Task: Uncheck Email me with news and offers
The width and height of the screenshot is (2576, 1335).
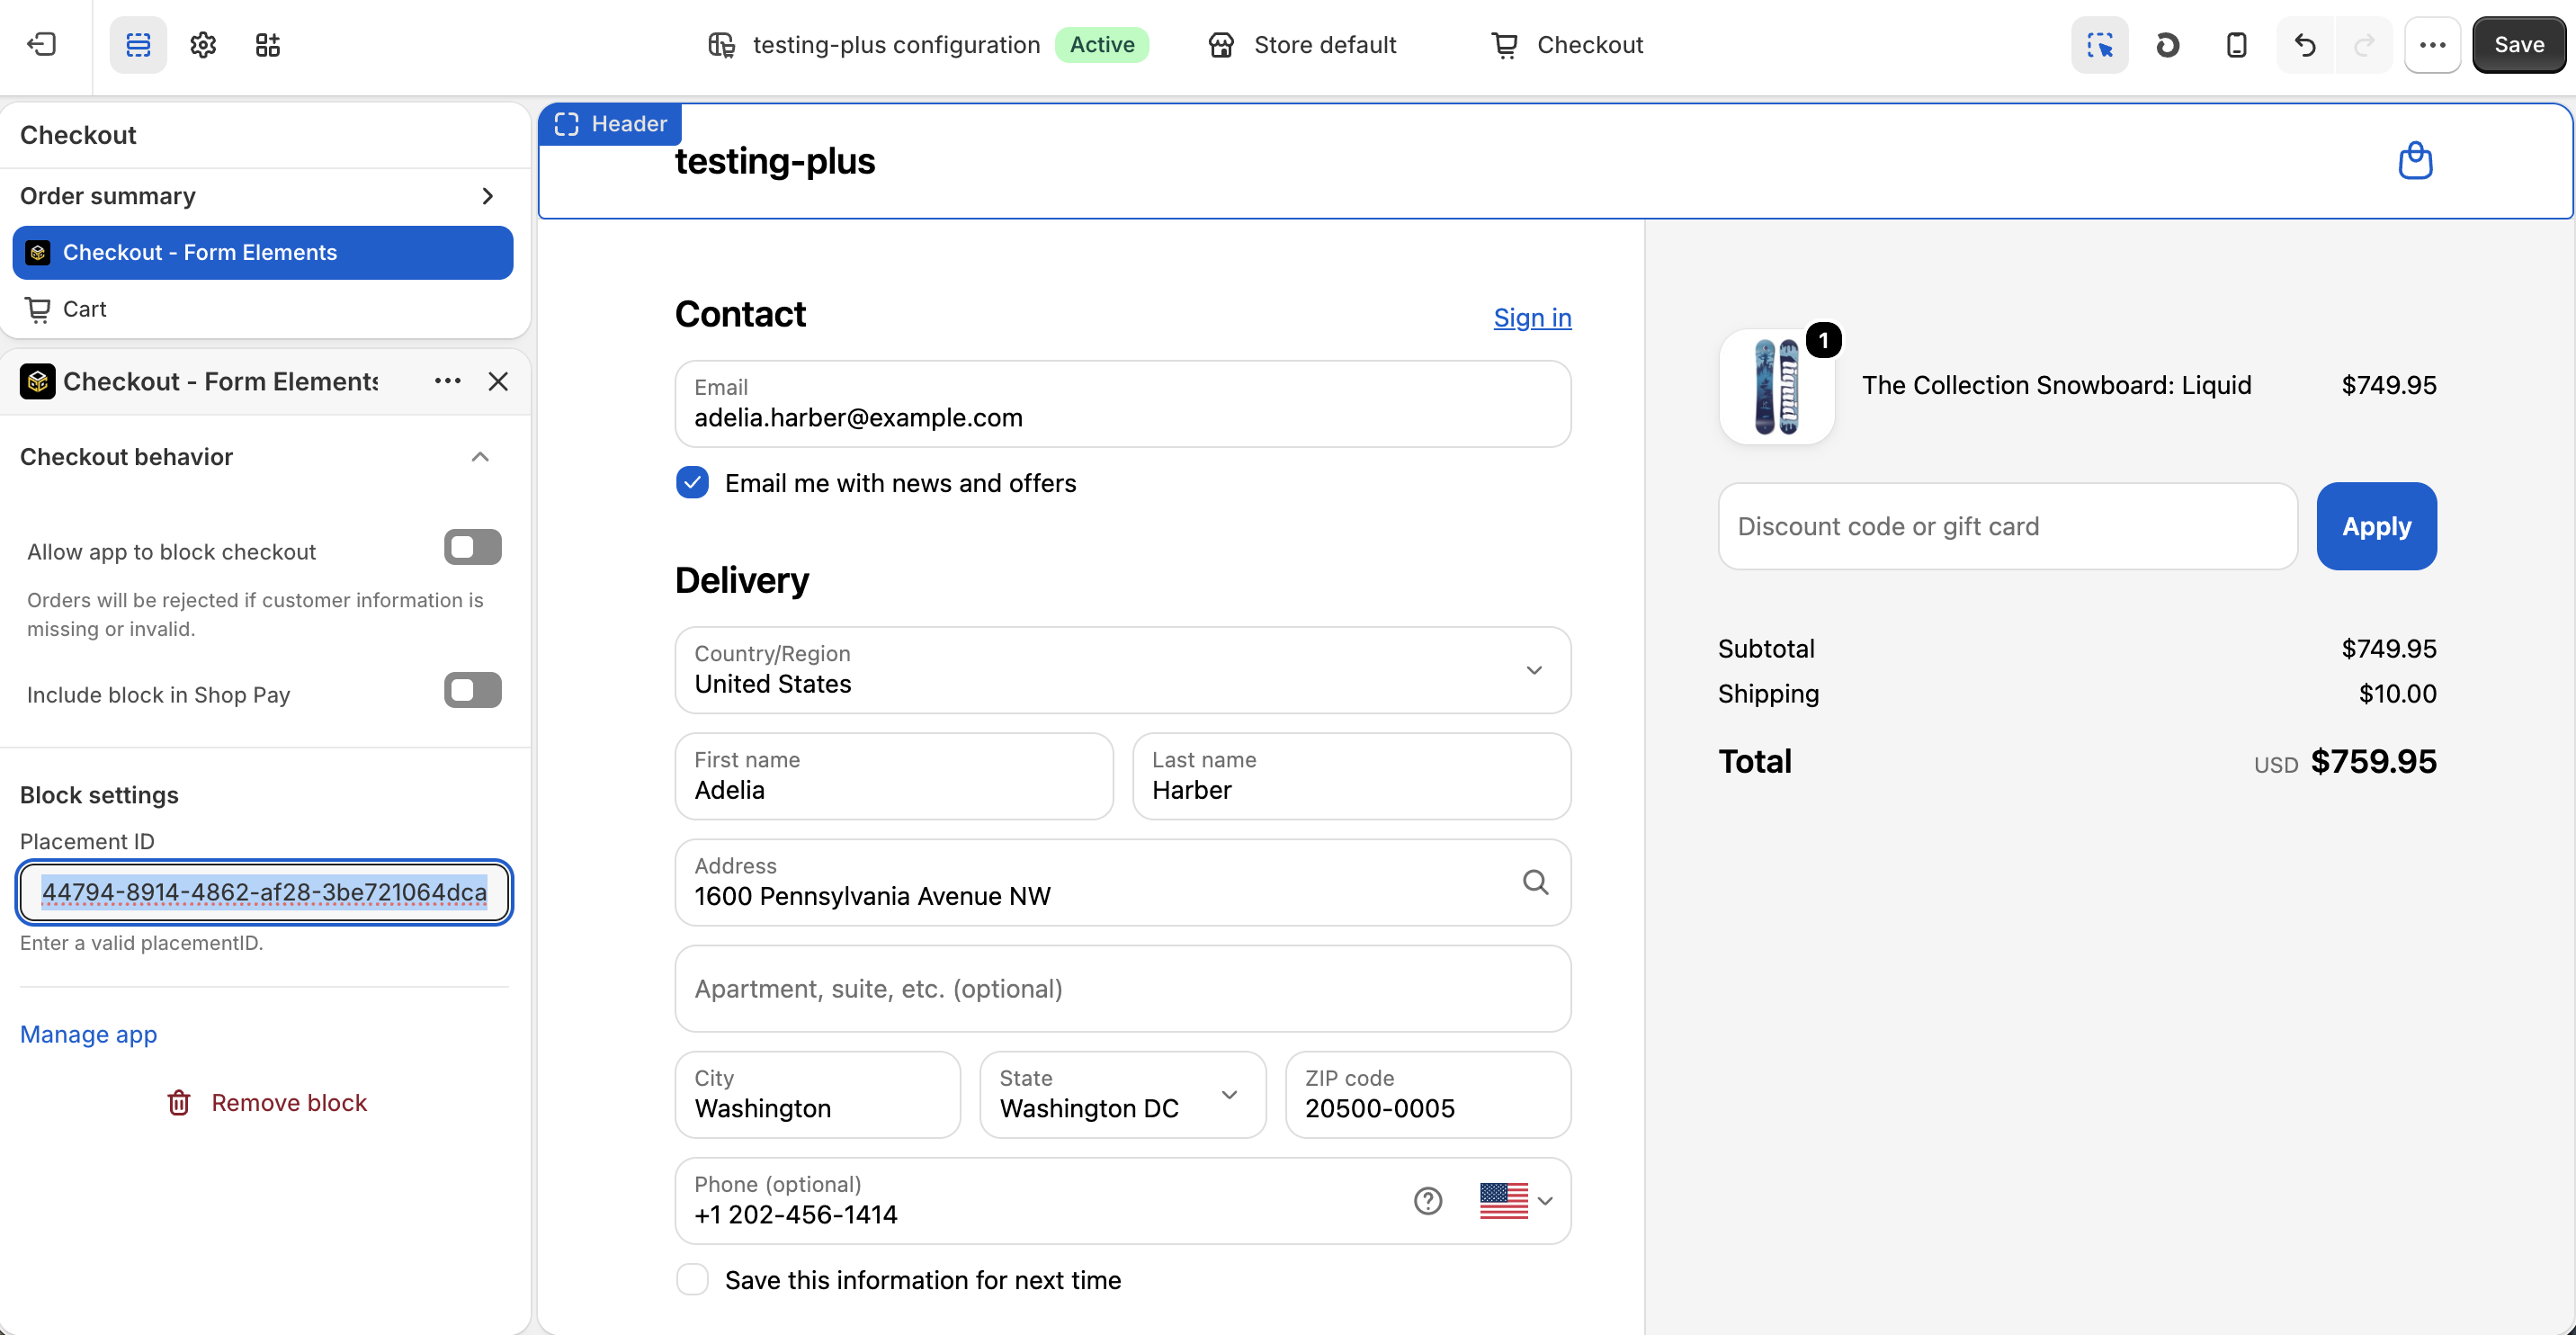Action: click(x=692, y=482)
